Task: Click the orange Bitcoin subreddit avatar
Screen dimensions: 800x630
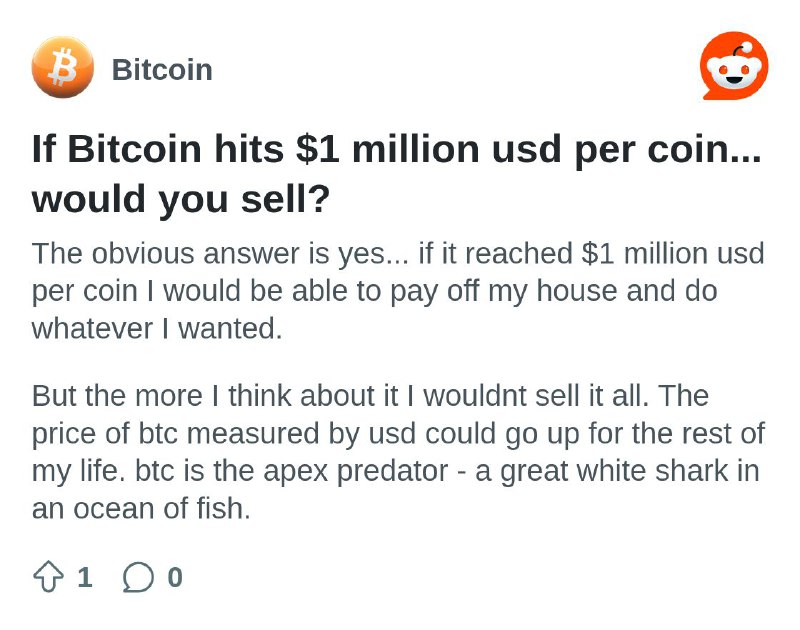Action: [63, 67]
